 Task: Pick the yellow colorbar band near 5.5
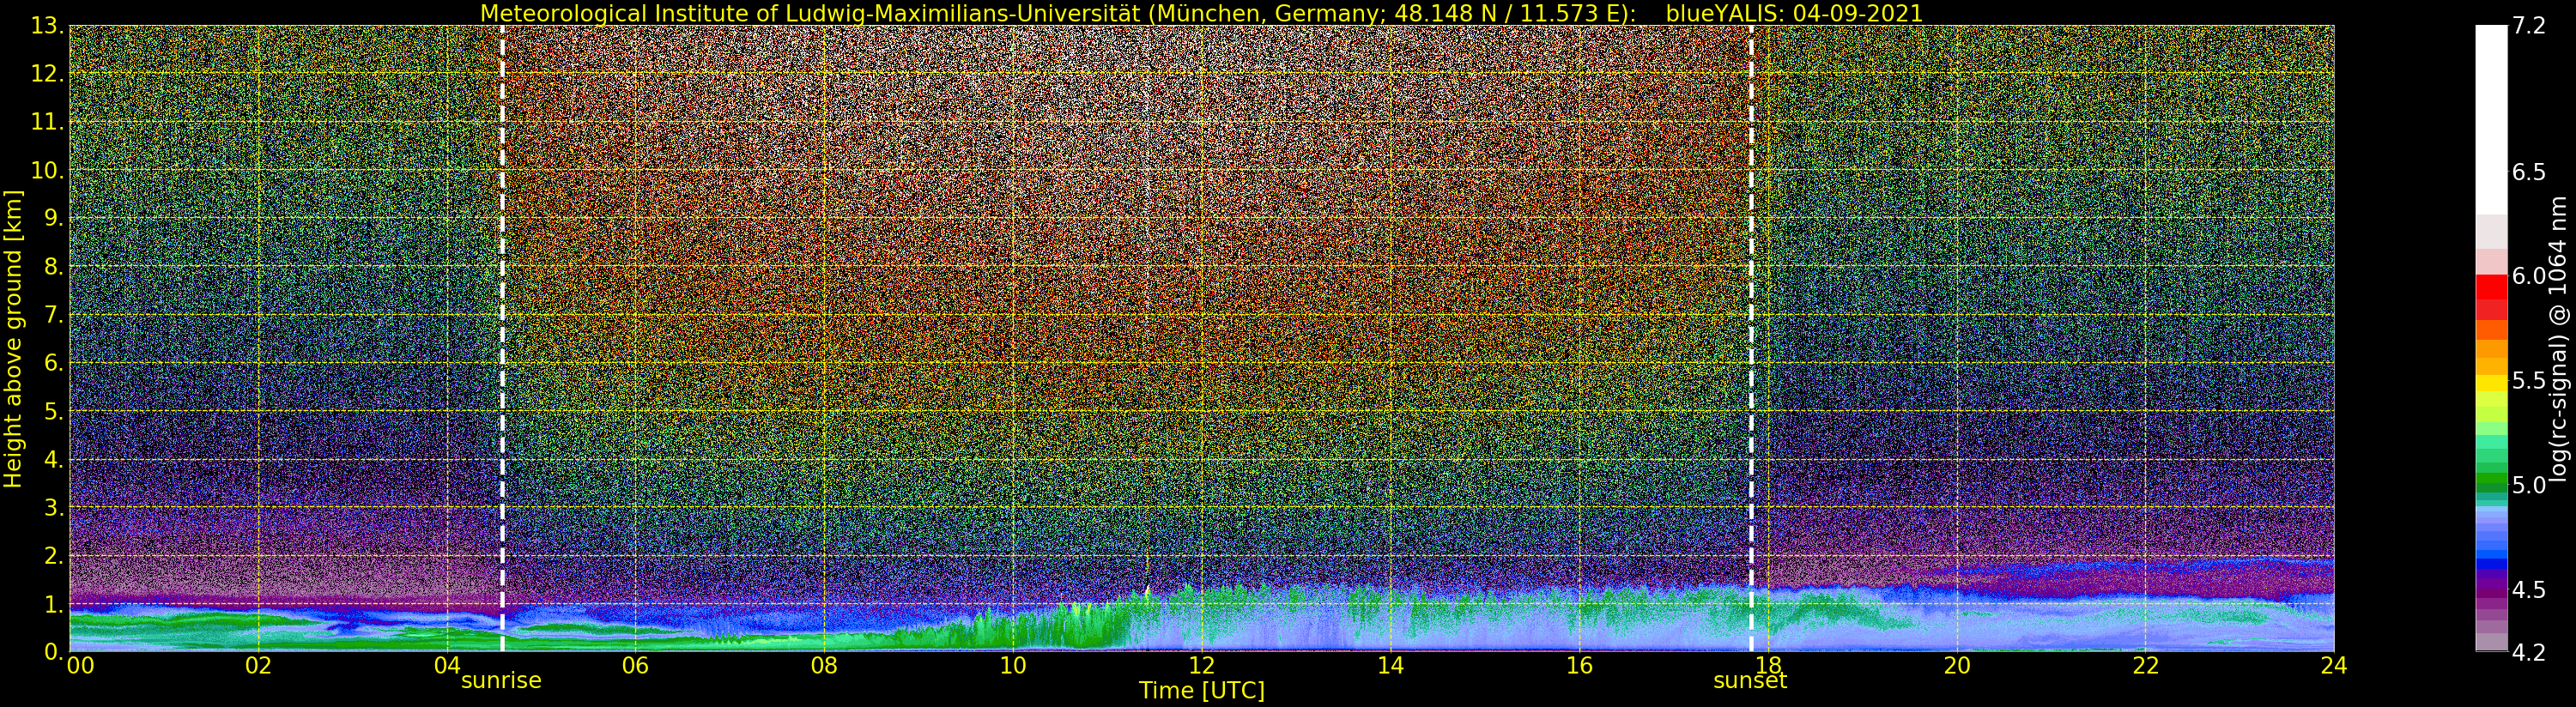[x=2491, y=382]
